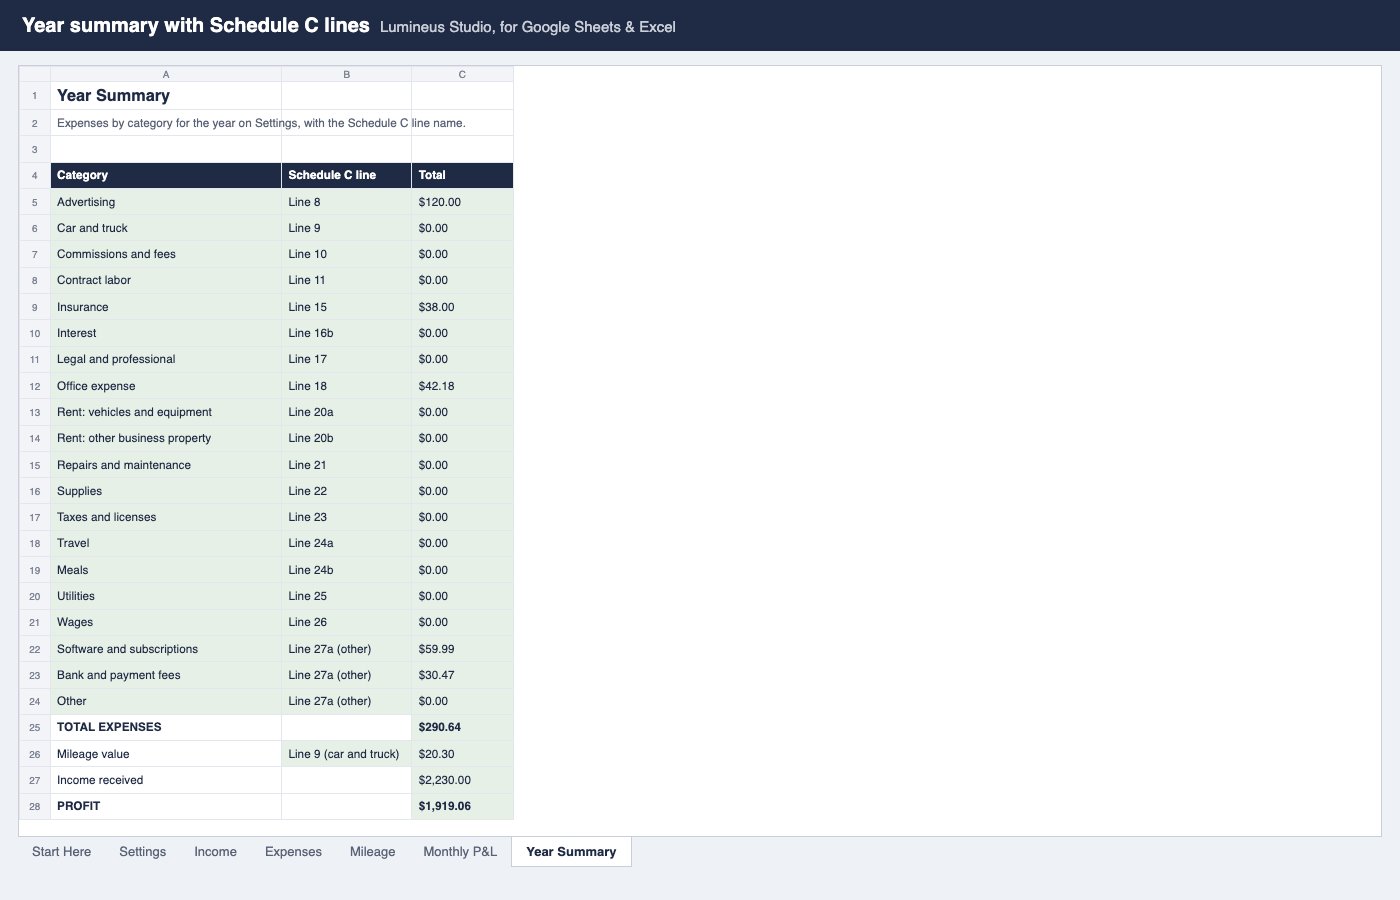Select column A header
Viewport: 1400px width, 900px height.
coord(166,74)
